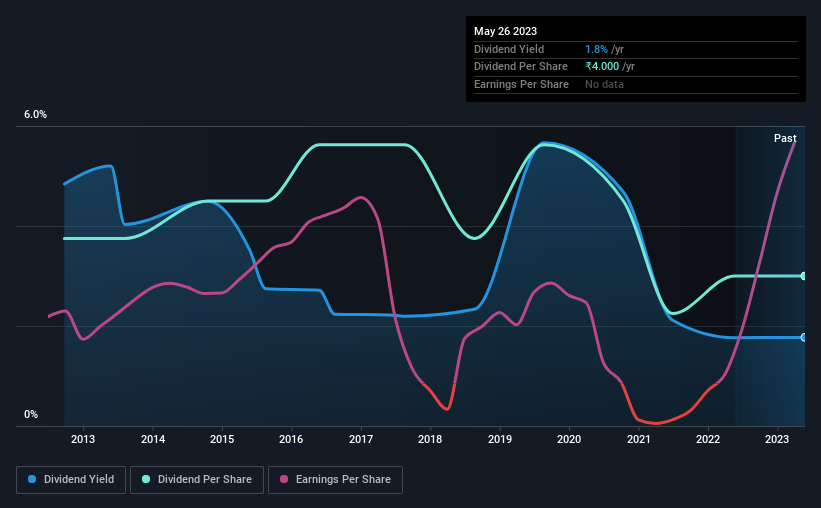821x508 pixels.
Task: Select the 2020 x-axis year label
Action: [569, 439]
